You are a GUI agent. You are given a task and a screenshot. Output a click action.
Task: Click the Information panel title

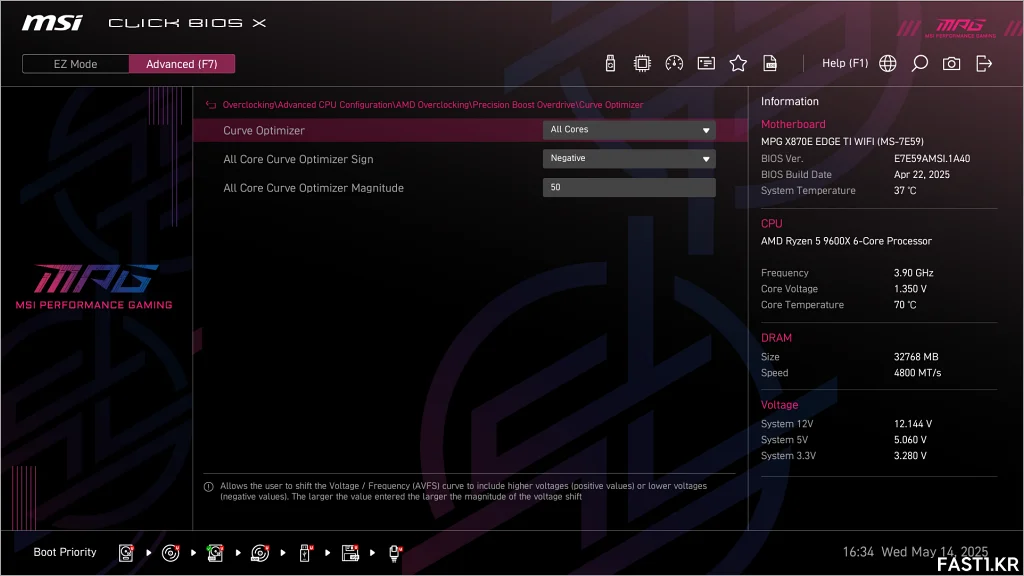(x=790, y=101)
